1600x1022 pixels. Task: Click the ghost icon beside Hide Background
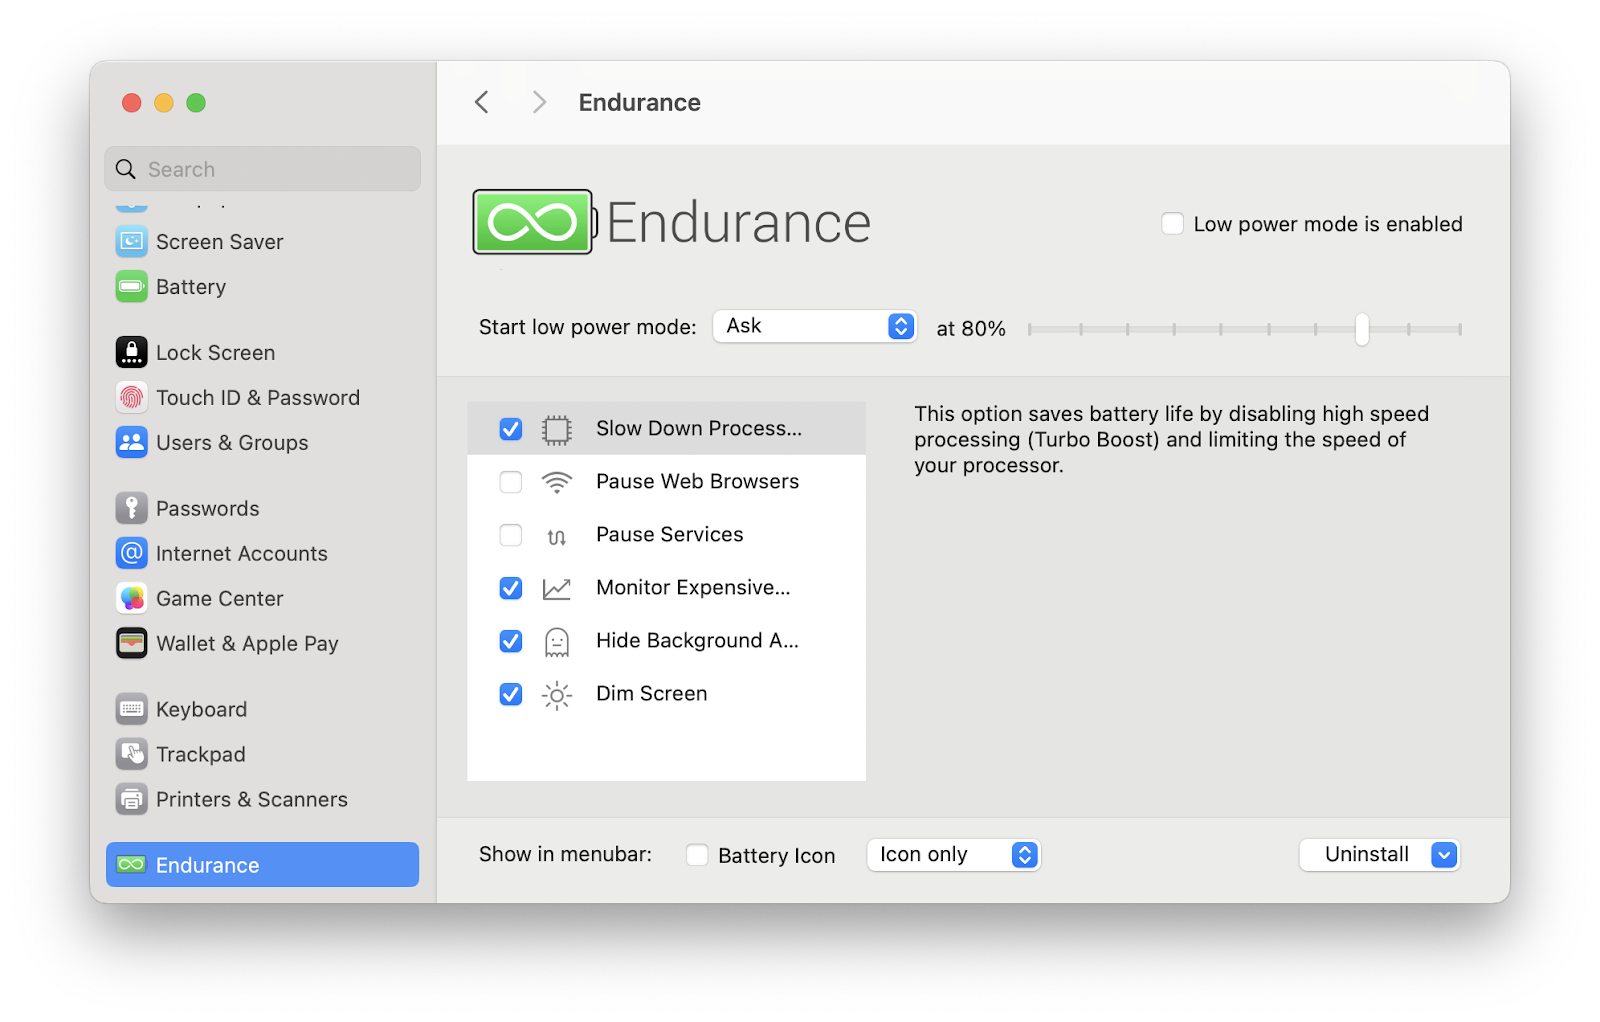click(557, 642)
